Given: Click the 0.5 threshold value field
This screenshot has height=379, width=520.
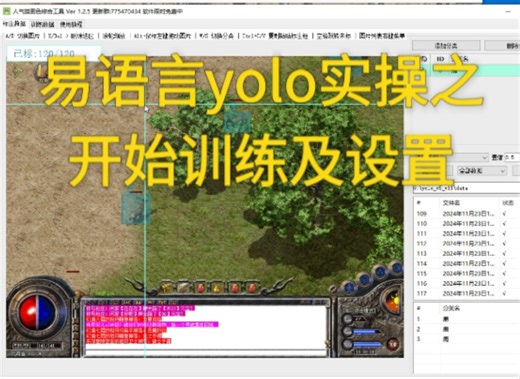Looking at the screenshot, I should click(x=512, y=157).
